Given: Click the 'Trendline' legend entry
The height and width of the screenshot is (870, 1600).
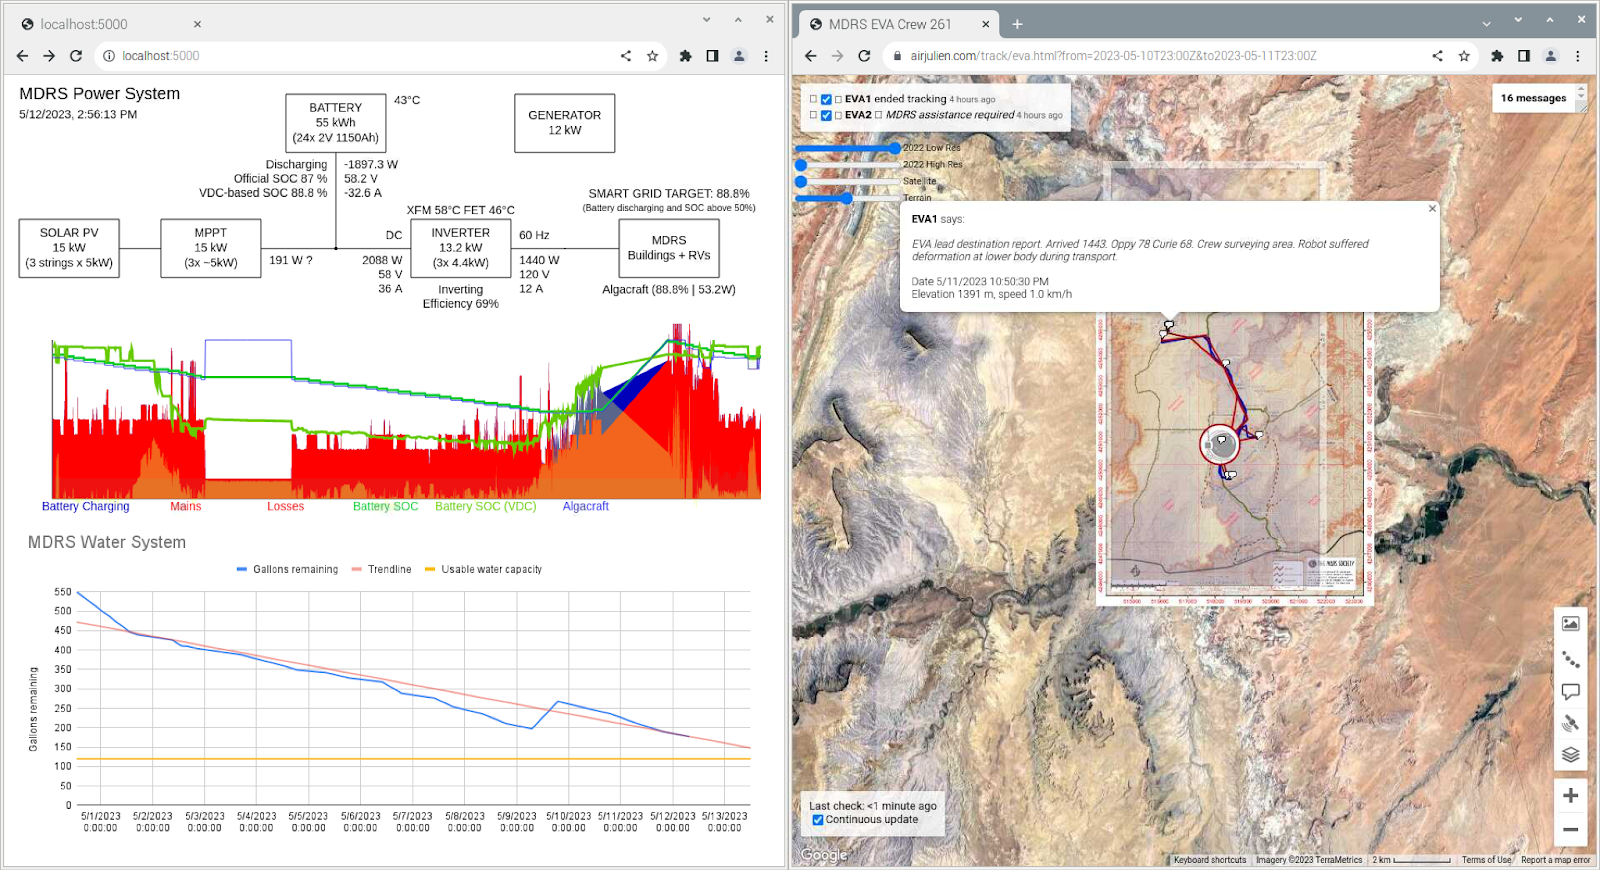Looking at the screenshot, I should click(x=381, y=570).
